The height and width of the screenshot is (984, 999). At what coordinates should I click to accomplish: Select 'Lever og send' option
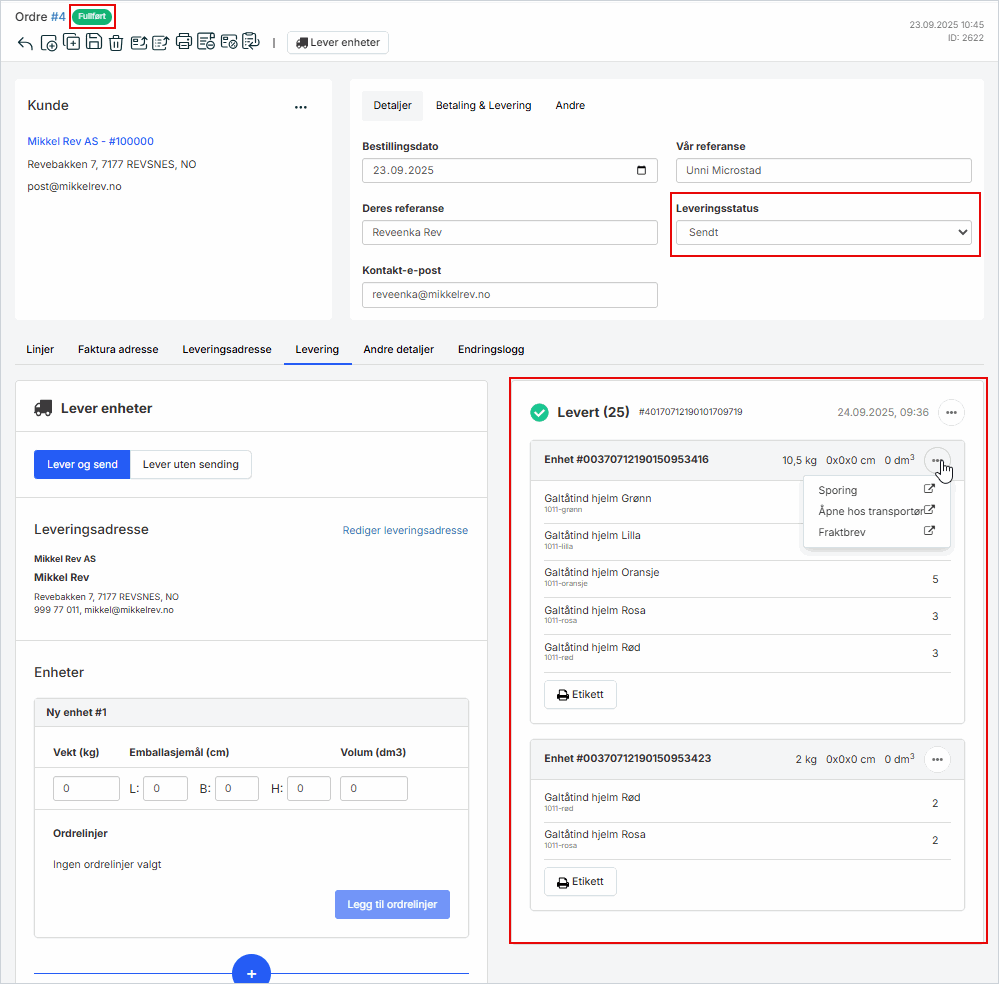click(82, 464)
